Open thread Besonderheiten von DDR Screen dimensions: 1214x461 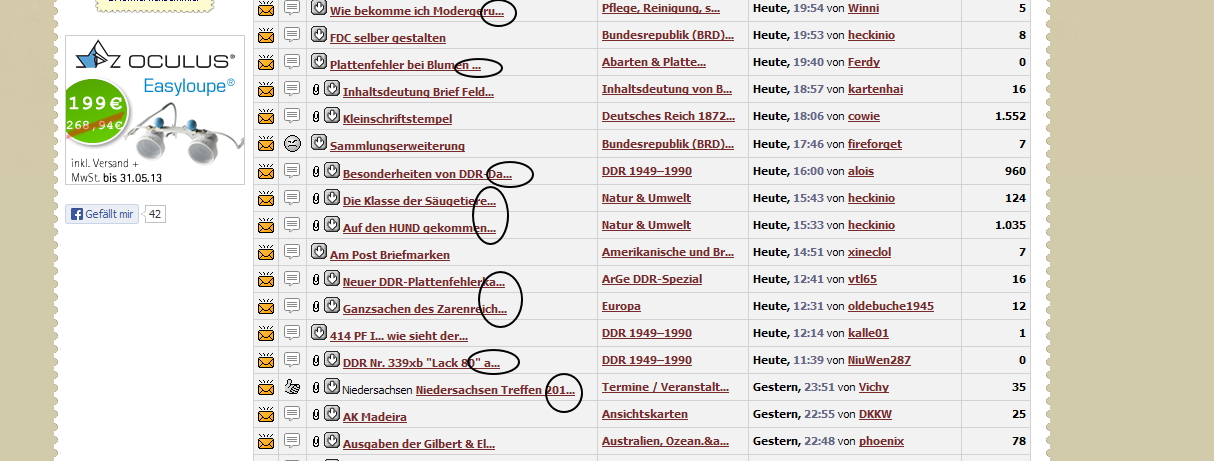tap(427, 173)
